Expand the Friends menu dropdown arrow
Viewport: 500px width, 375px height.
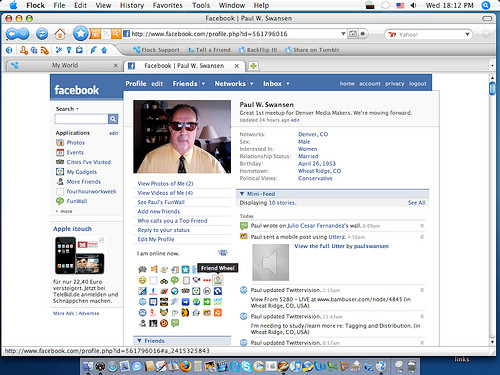tap(203, 84)
